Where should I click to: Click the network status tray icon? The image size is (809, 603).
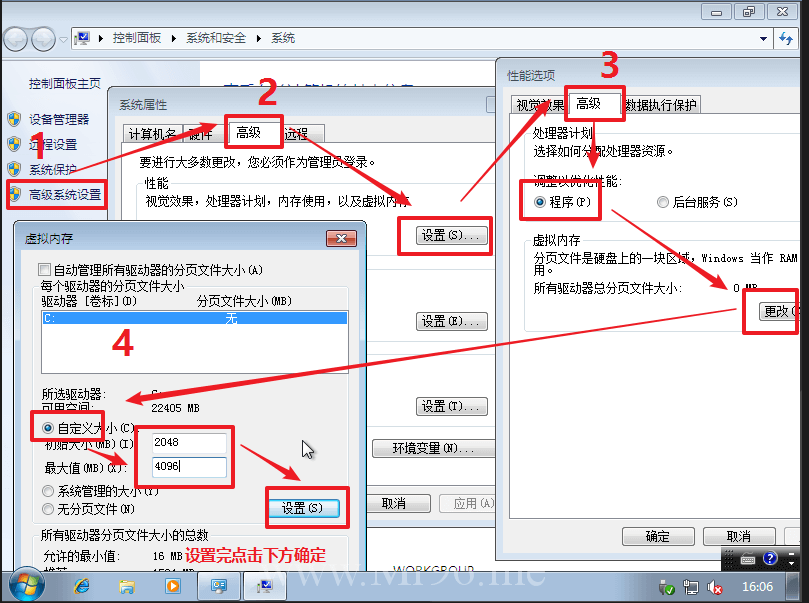tap(690, 587)
